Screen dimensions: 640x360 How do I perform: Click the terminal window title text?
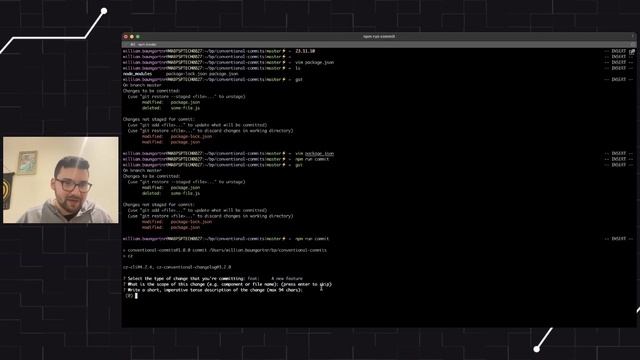click(x=379, y=36)
